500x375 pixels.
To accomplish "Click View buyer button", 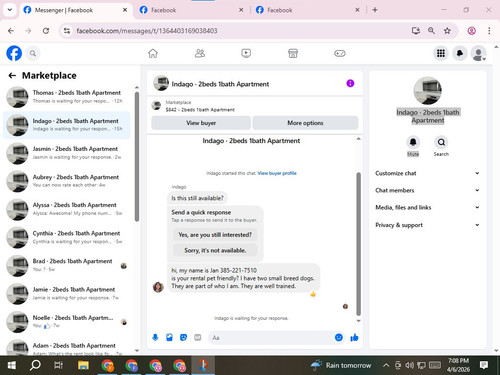I will pyautogui.click(x=201, y=123).
